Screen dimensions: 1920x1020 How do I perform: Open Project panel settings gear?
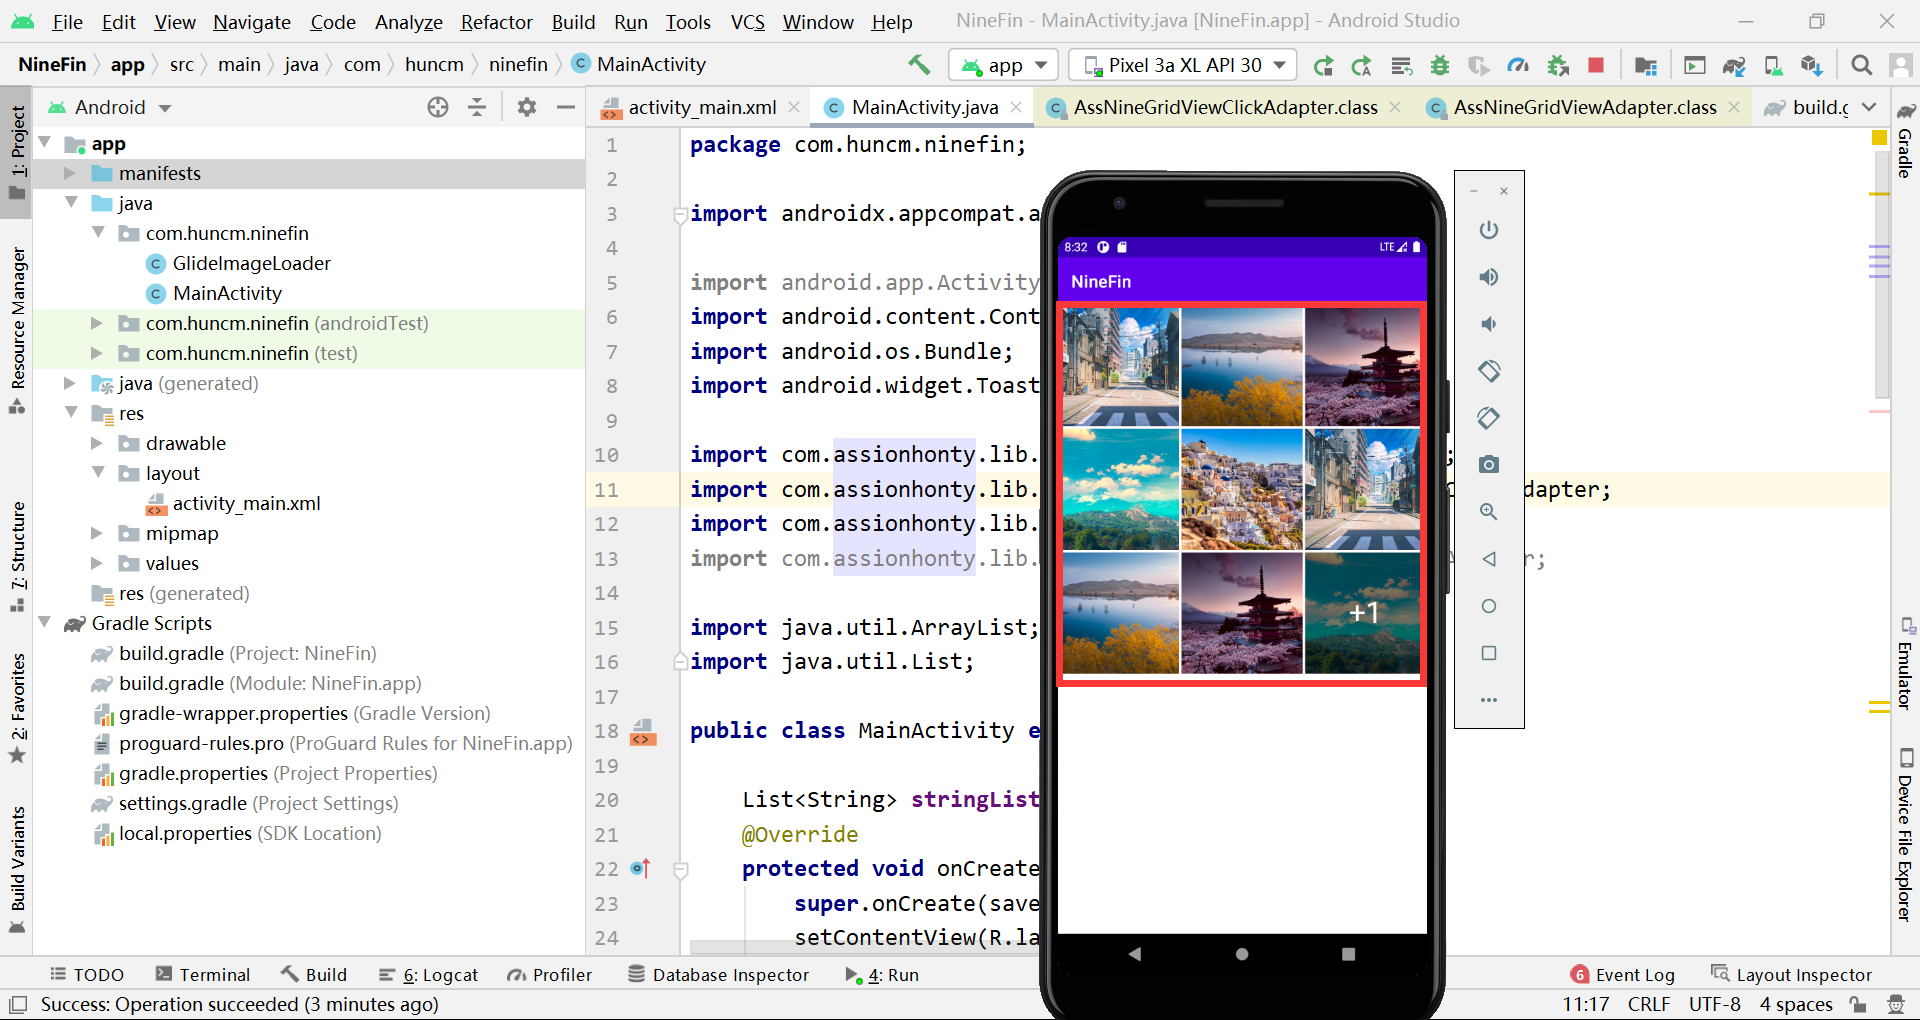(x=527, y=107)
